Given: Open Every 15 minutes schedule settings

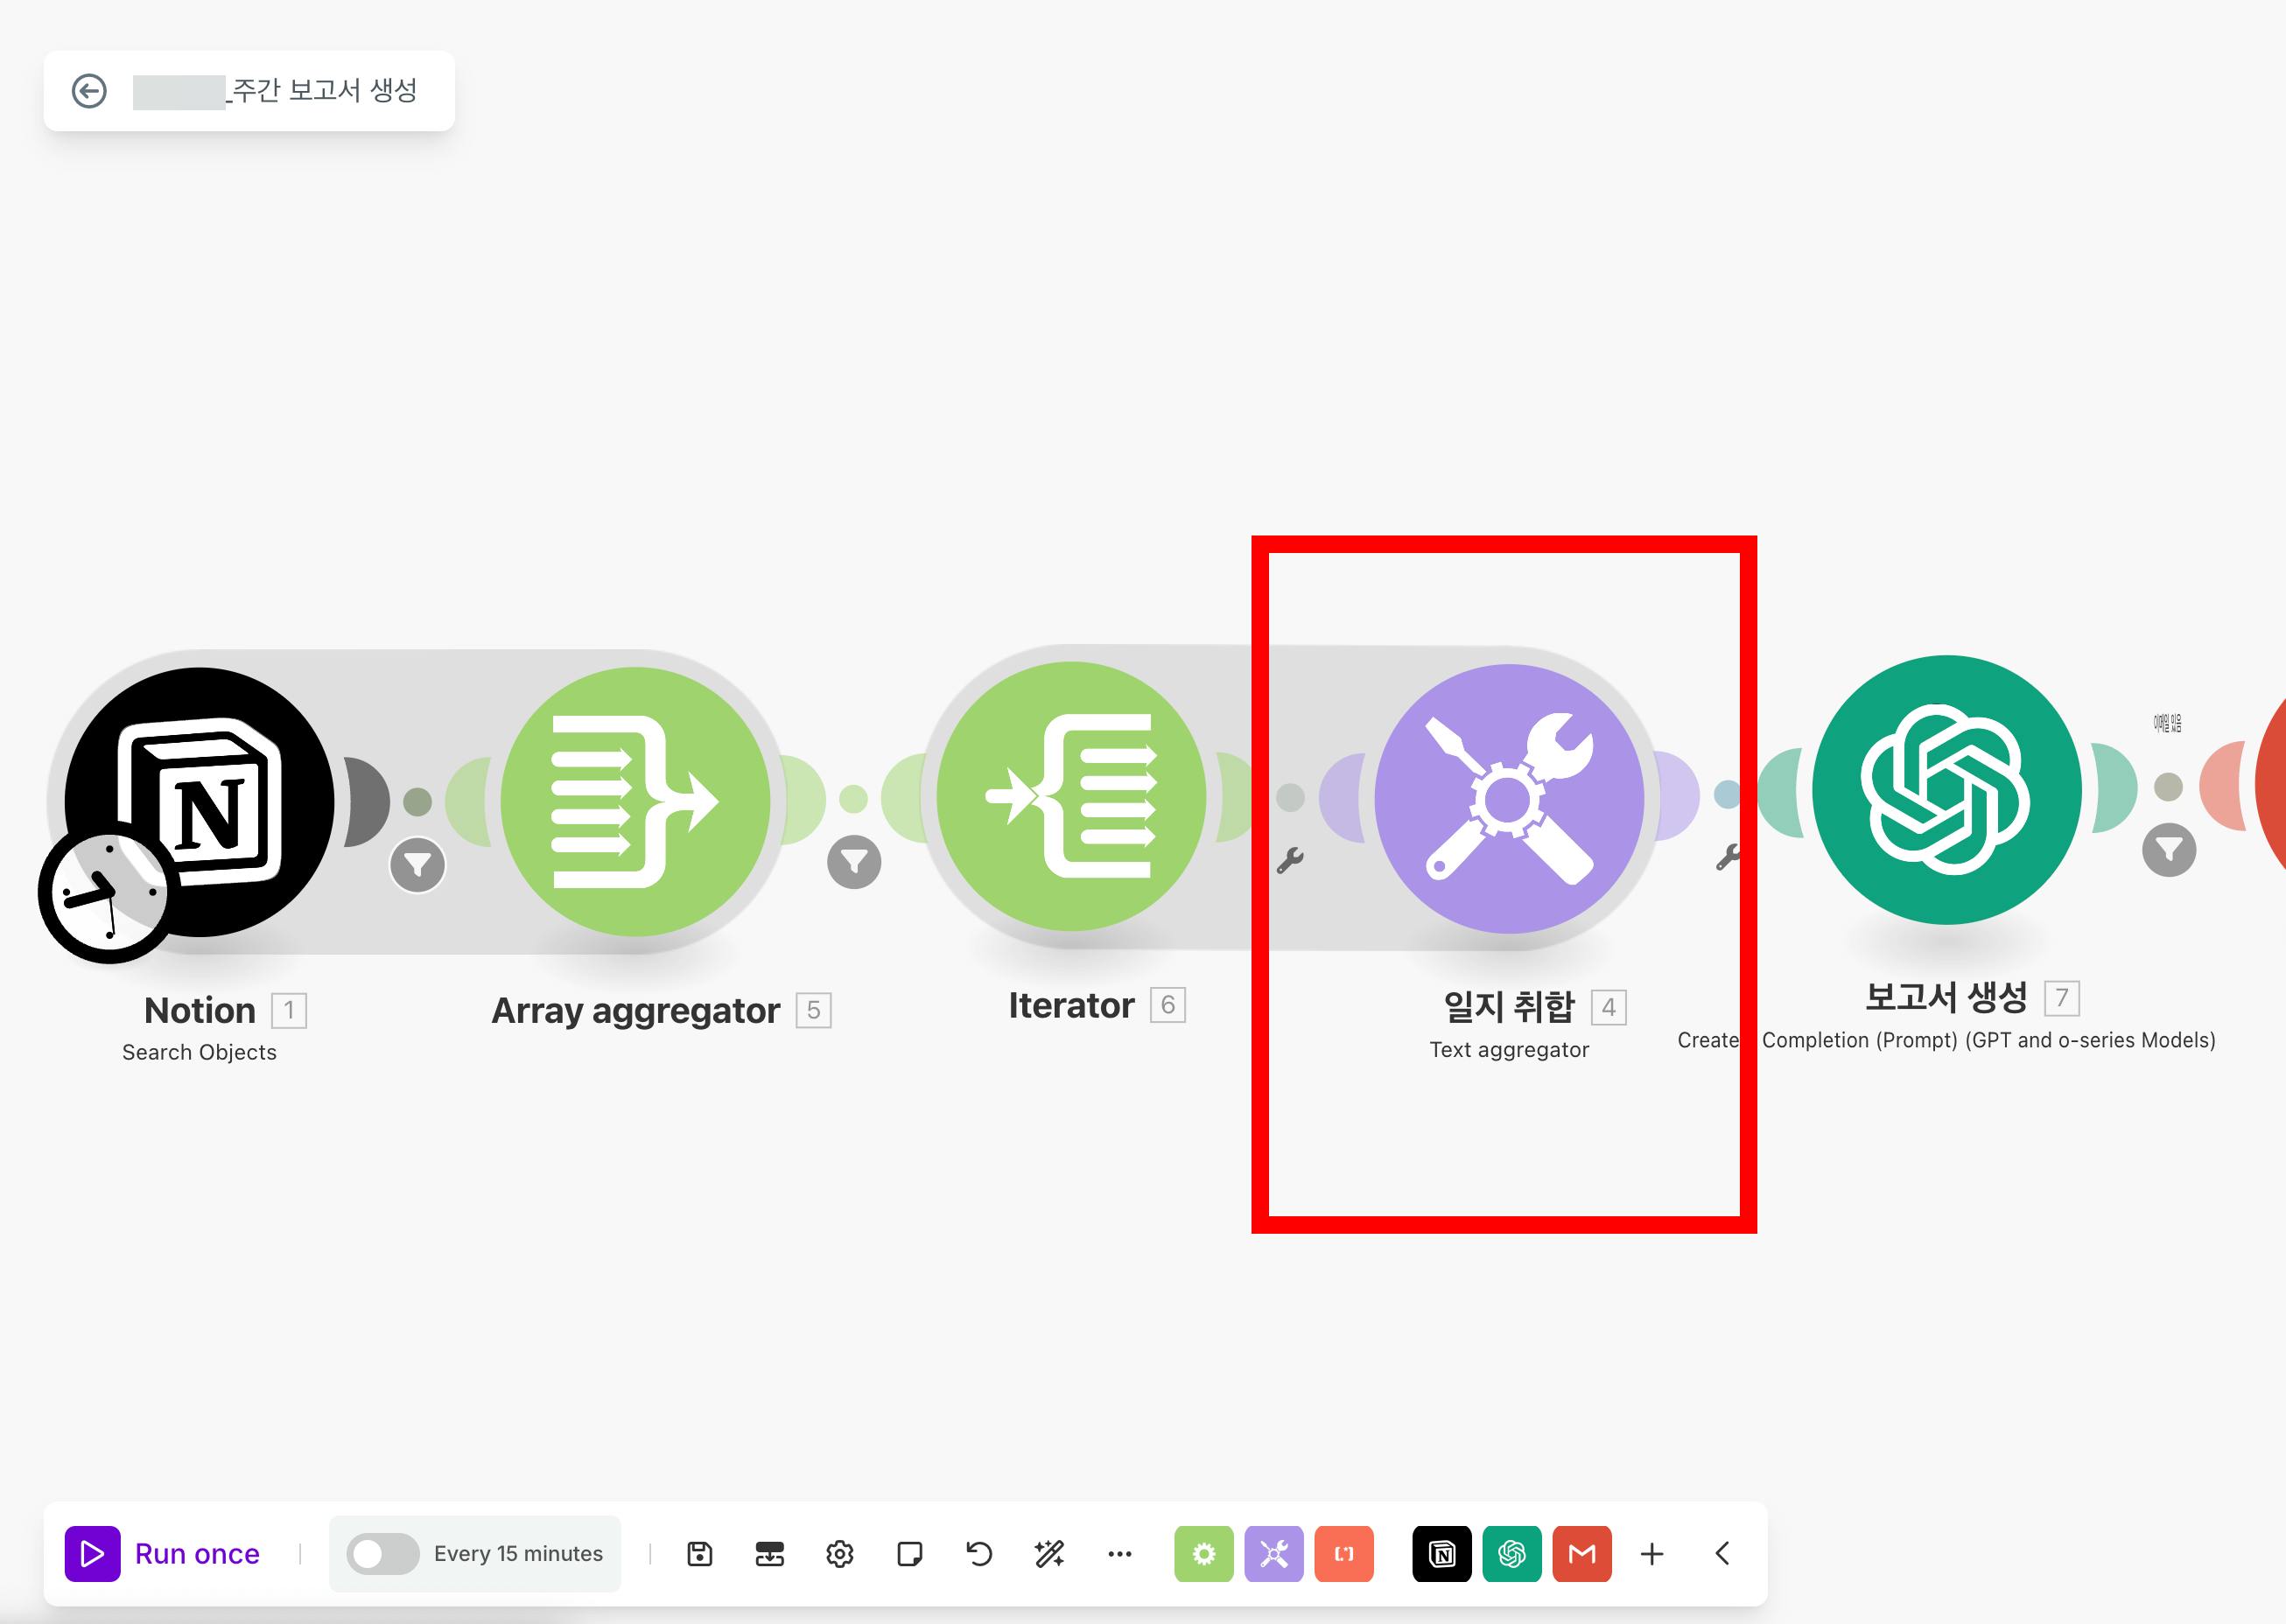Looking at the screenshot, I should click(x=518, y=1553).
